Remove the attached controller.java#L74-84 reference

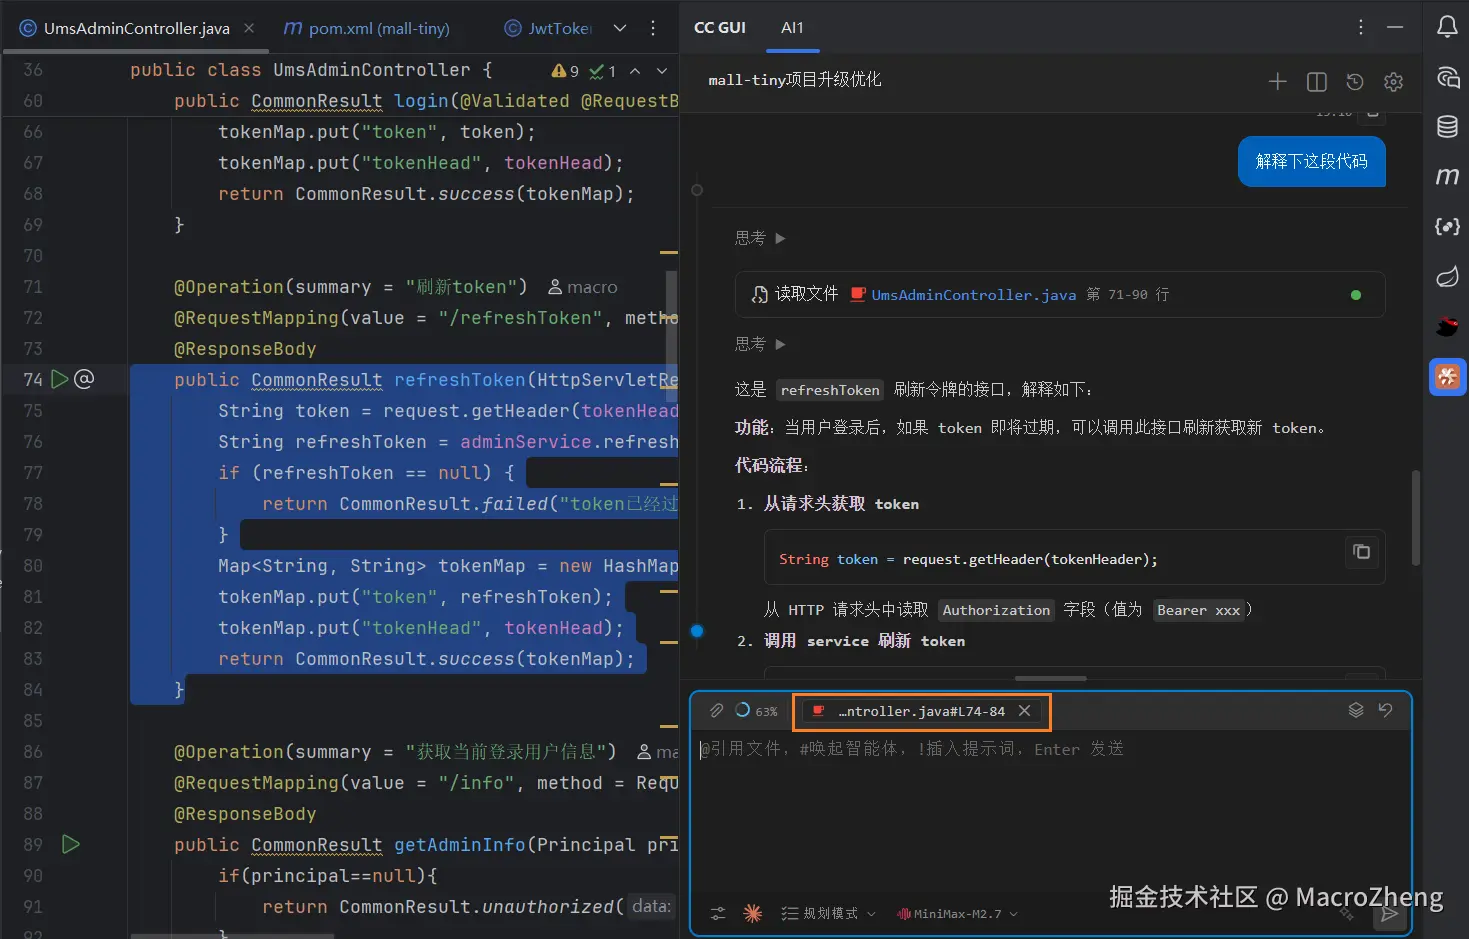click(1024, 711)
